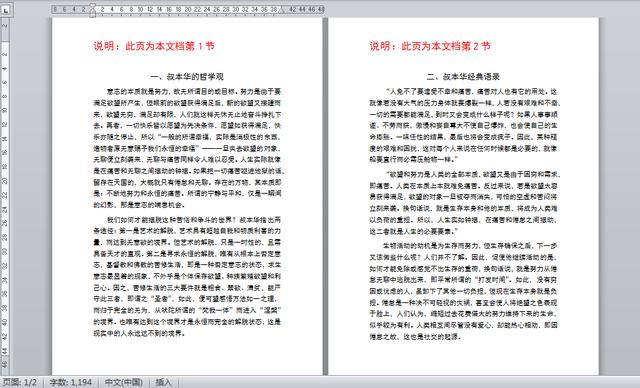Click red note 说明：此页为本文档第 2 节
Screen dimensions: 640x388
[x=430, y=46]
